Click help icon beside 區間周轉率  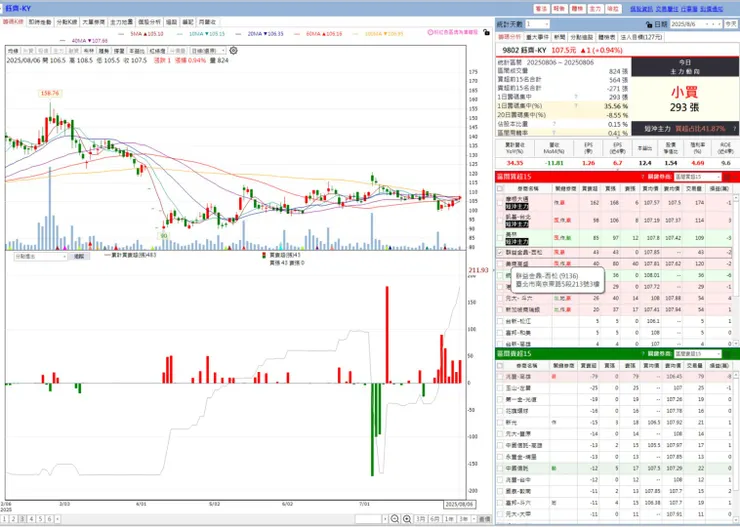554,133
